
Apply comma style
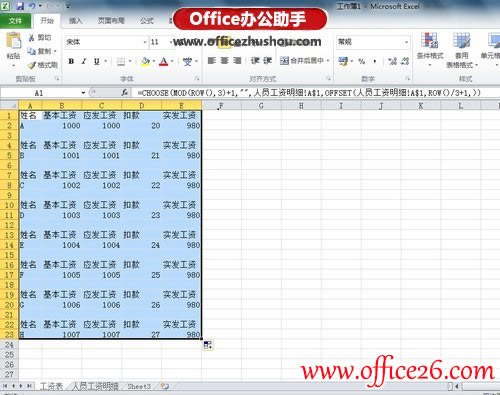pos(375,61)
